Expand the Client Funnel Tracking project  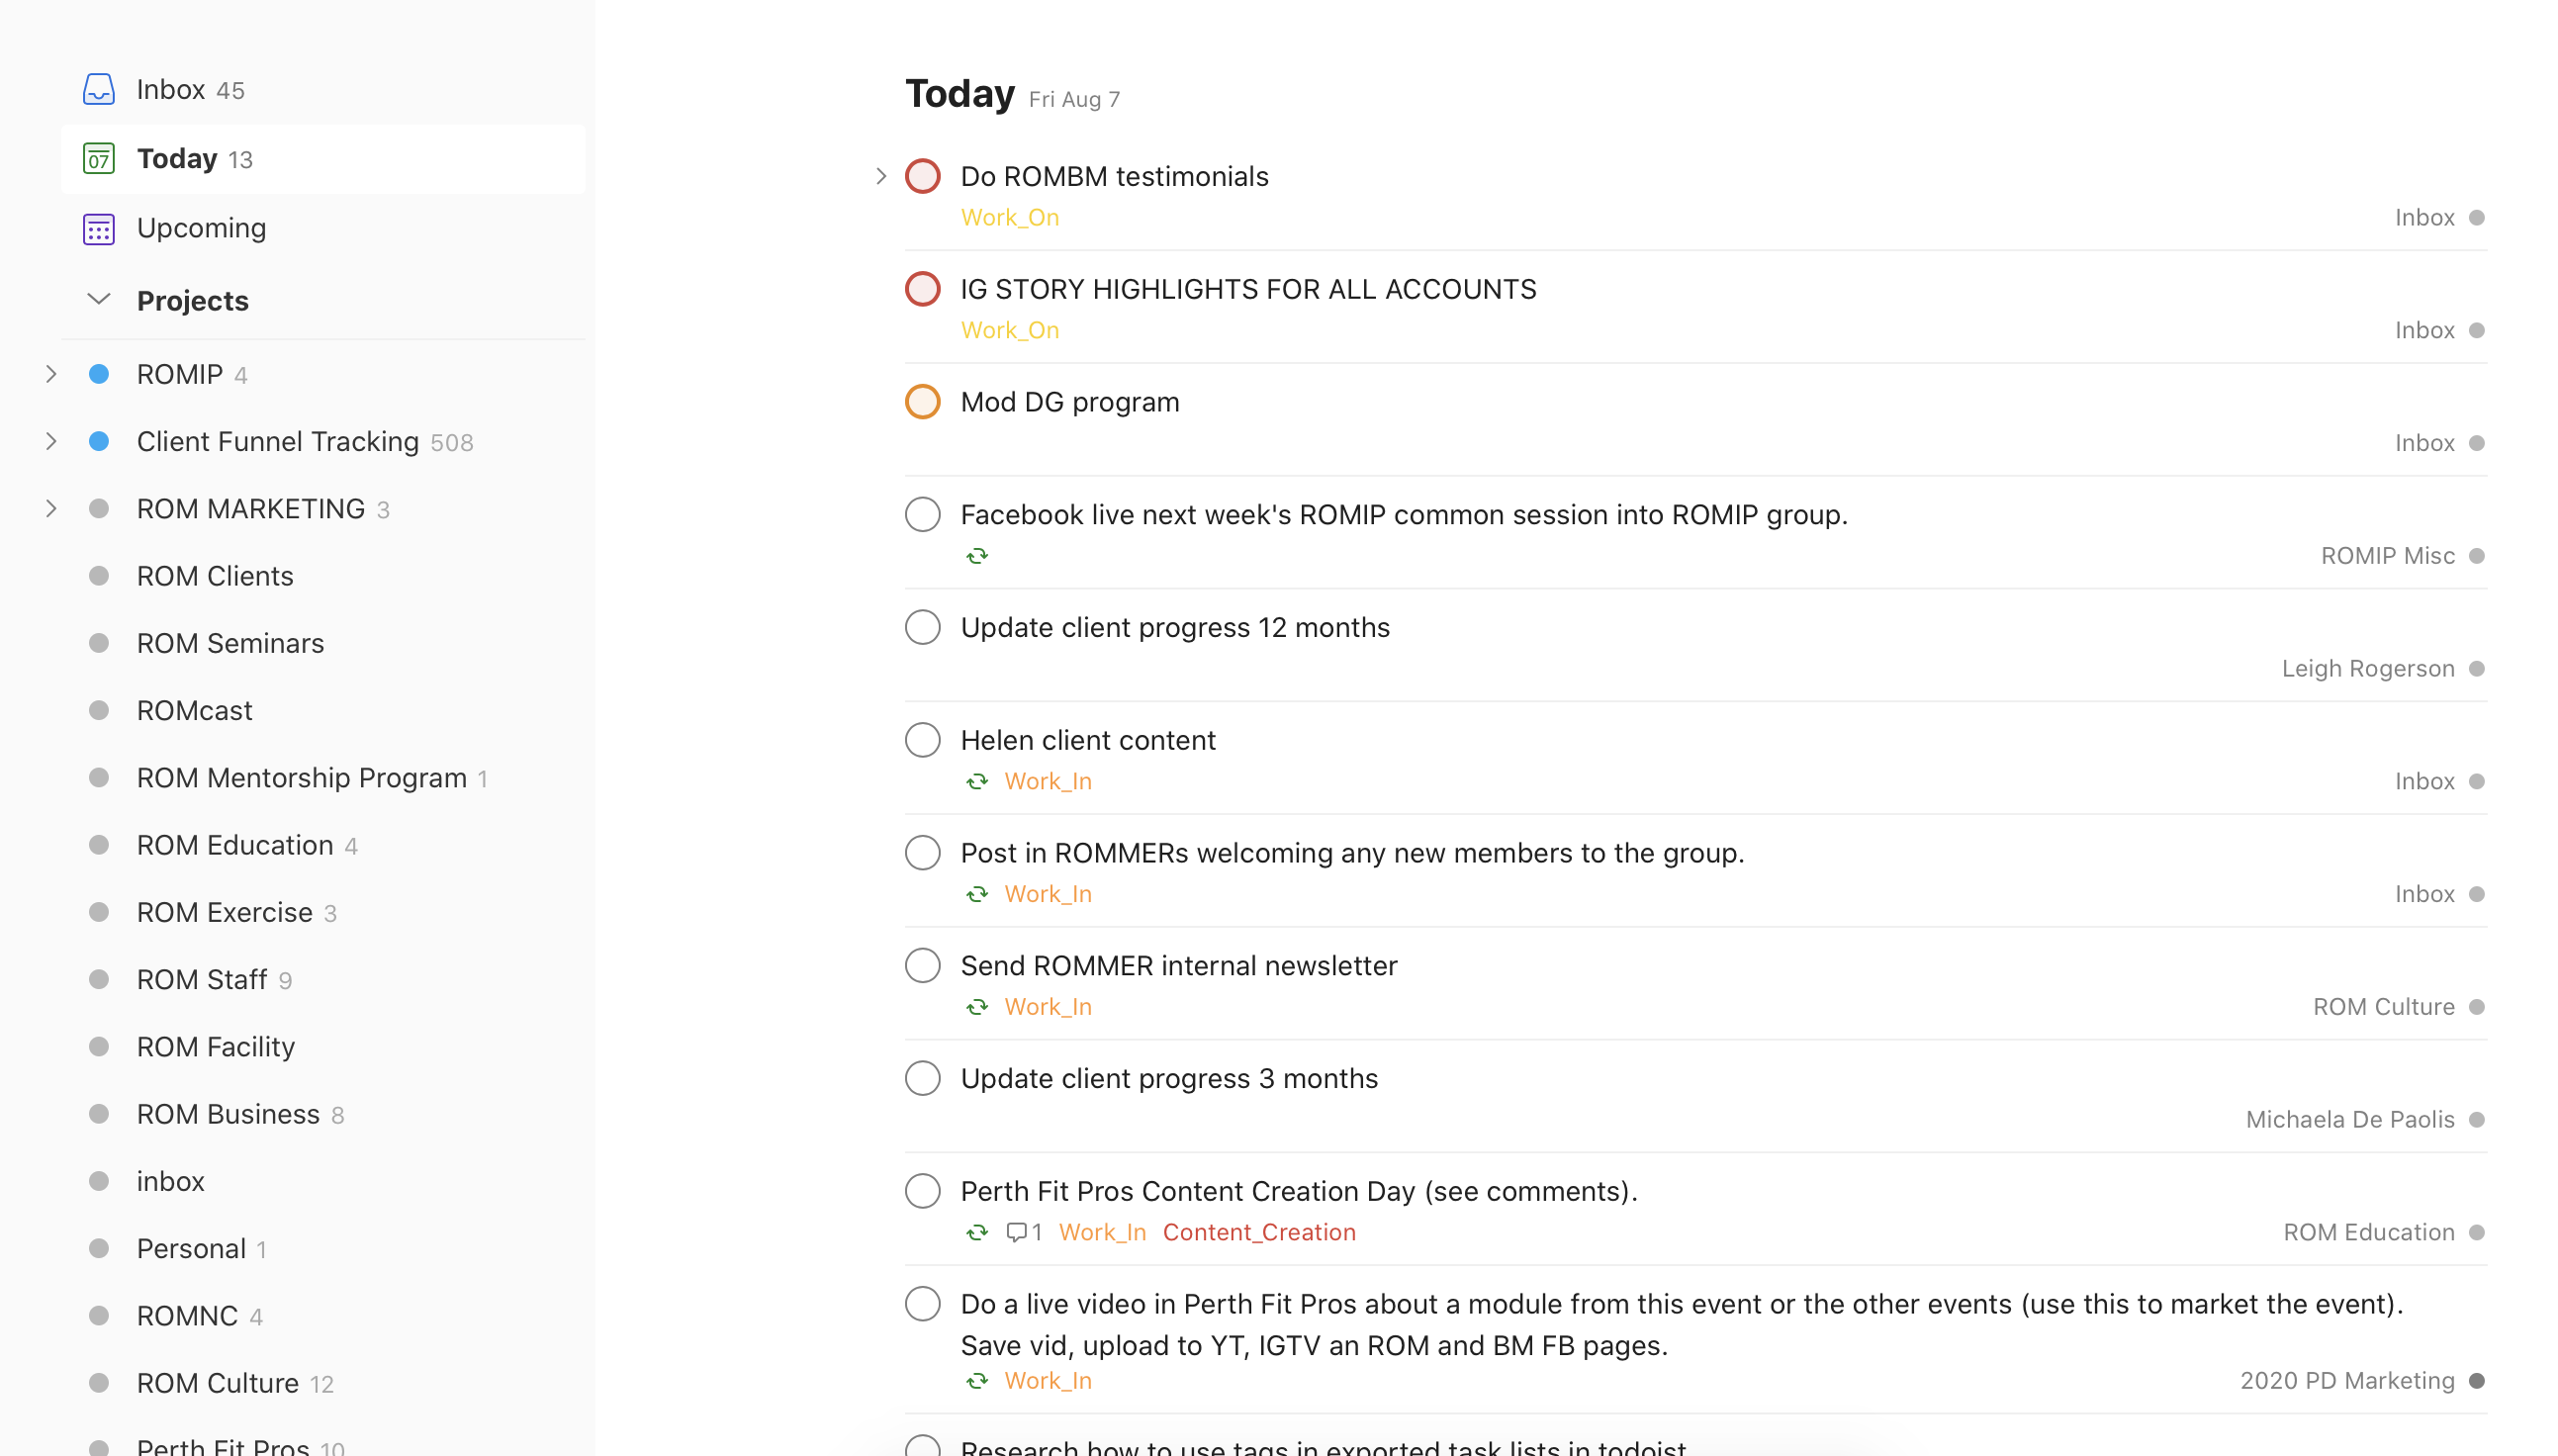tap(51, 441)
